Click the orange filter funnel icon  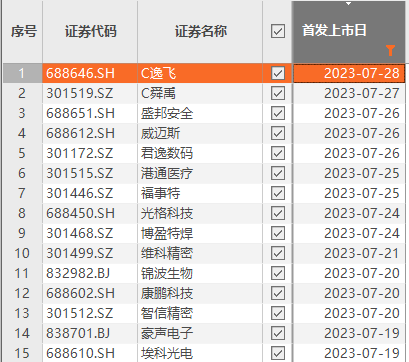pos(390,50)
